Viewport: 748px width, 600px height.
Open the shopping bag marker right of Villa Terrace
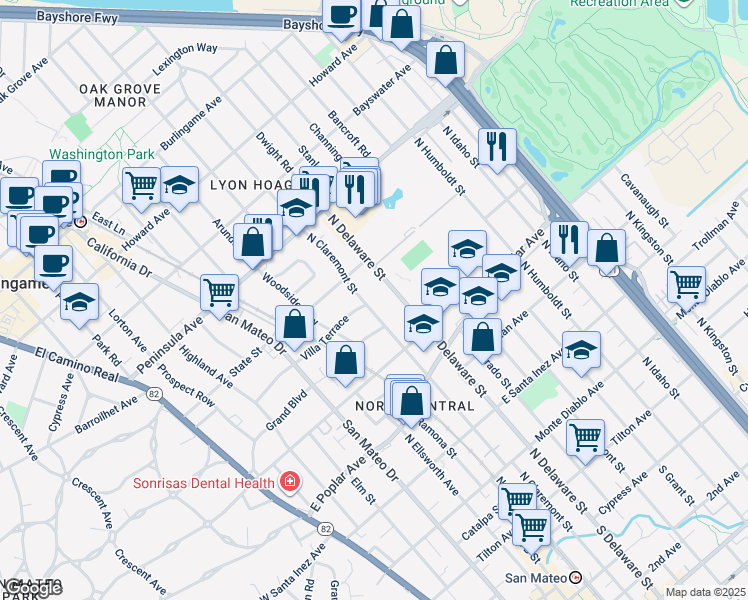(345, 360)
